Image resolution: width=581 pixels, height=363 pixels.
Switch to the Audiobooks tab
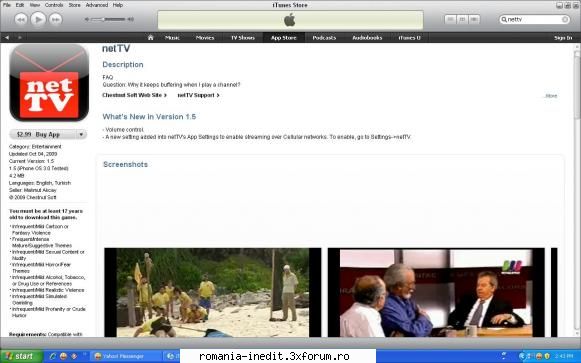point(367,37)
